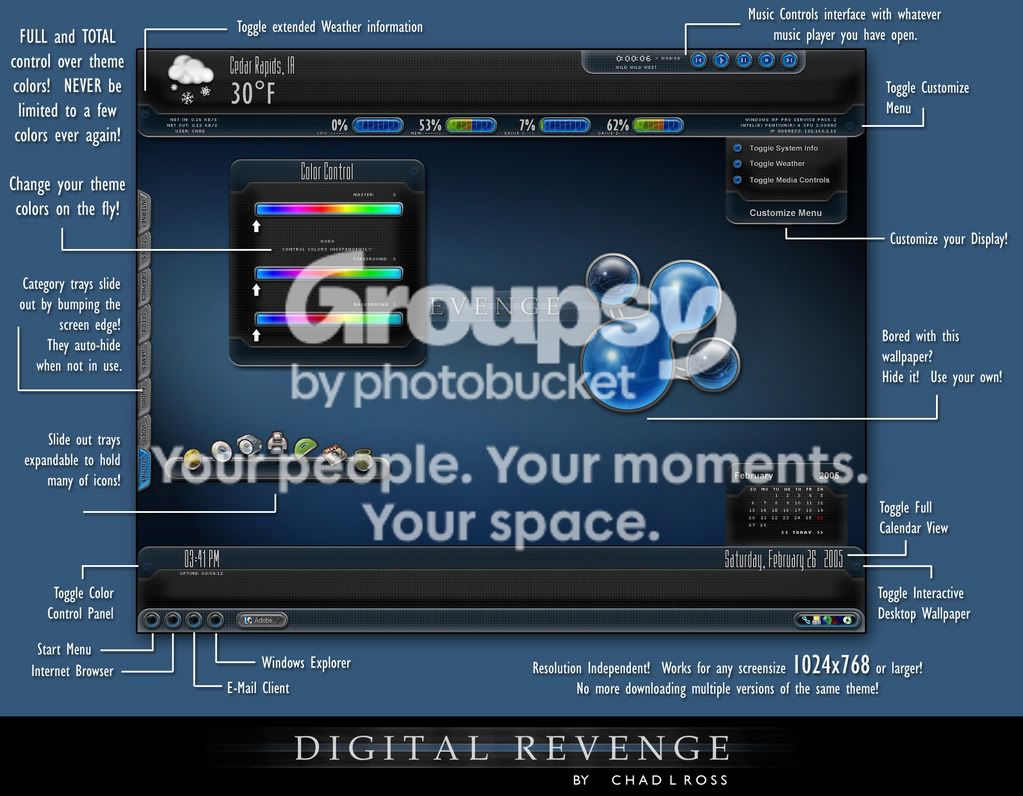Slide out the Tools category tray
This screenshot has height=796, width=1023.
143,249
